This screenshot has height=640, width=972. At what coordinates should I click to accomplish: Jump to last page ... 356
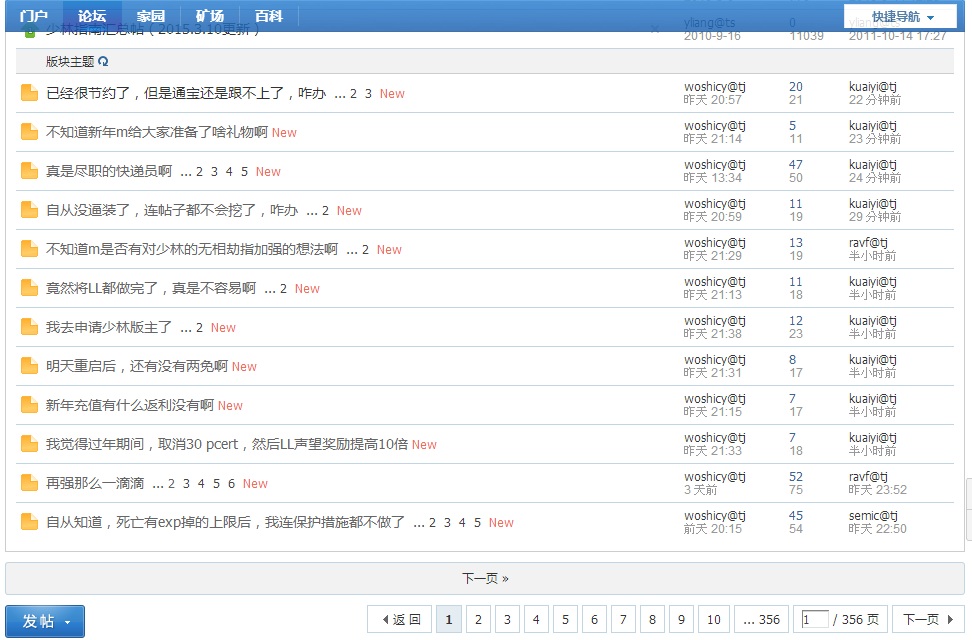pos(761,620)
